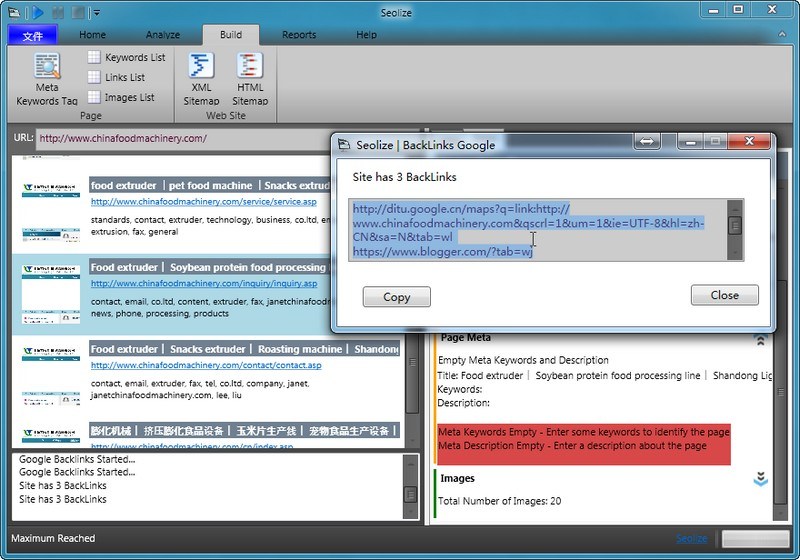The height and width of the screenshot is (560, 800).
Task: Click the BackLinks dialog title icon
Action: click(x=344, y=145)
